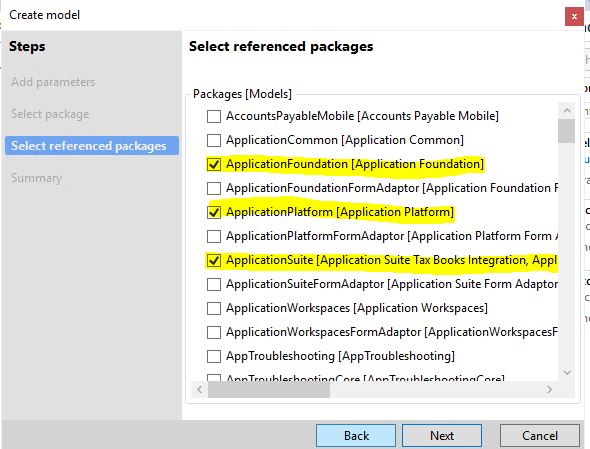Tick the ApplicationWorkspacesFormAdaptor checkbox
This screenshot has width=590, height=449.
214,332
